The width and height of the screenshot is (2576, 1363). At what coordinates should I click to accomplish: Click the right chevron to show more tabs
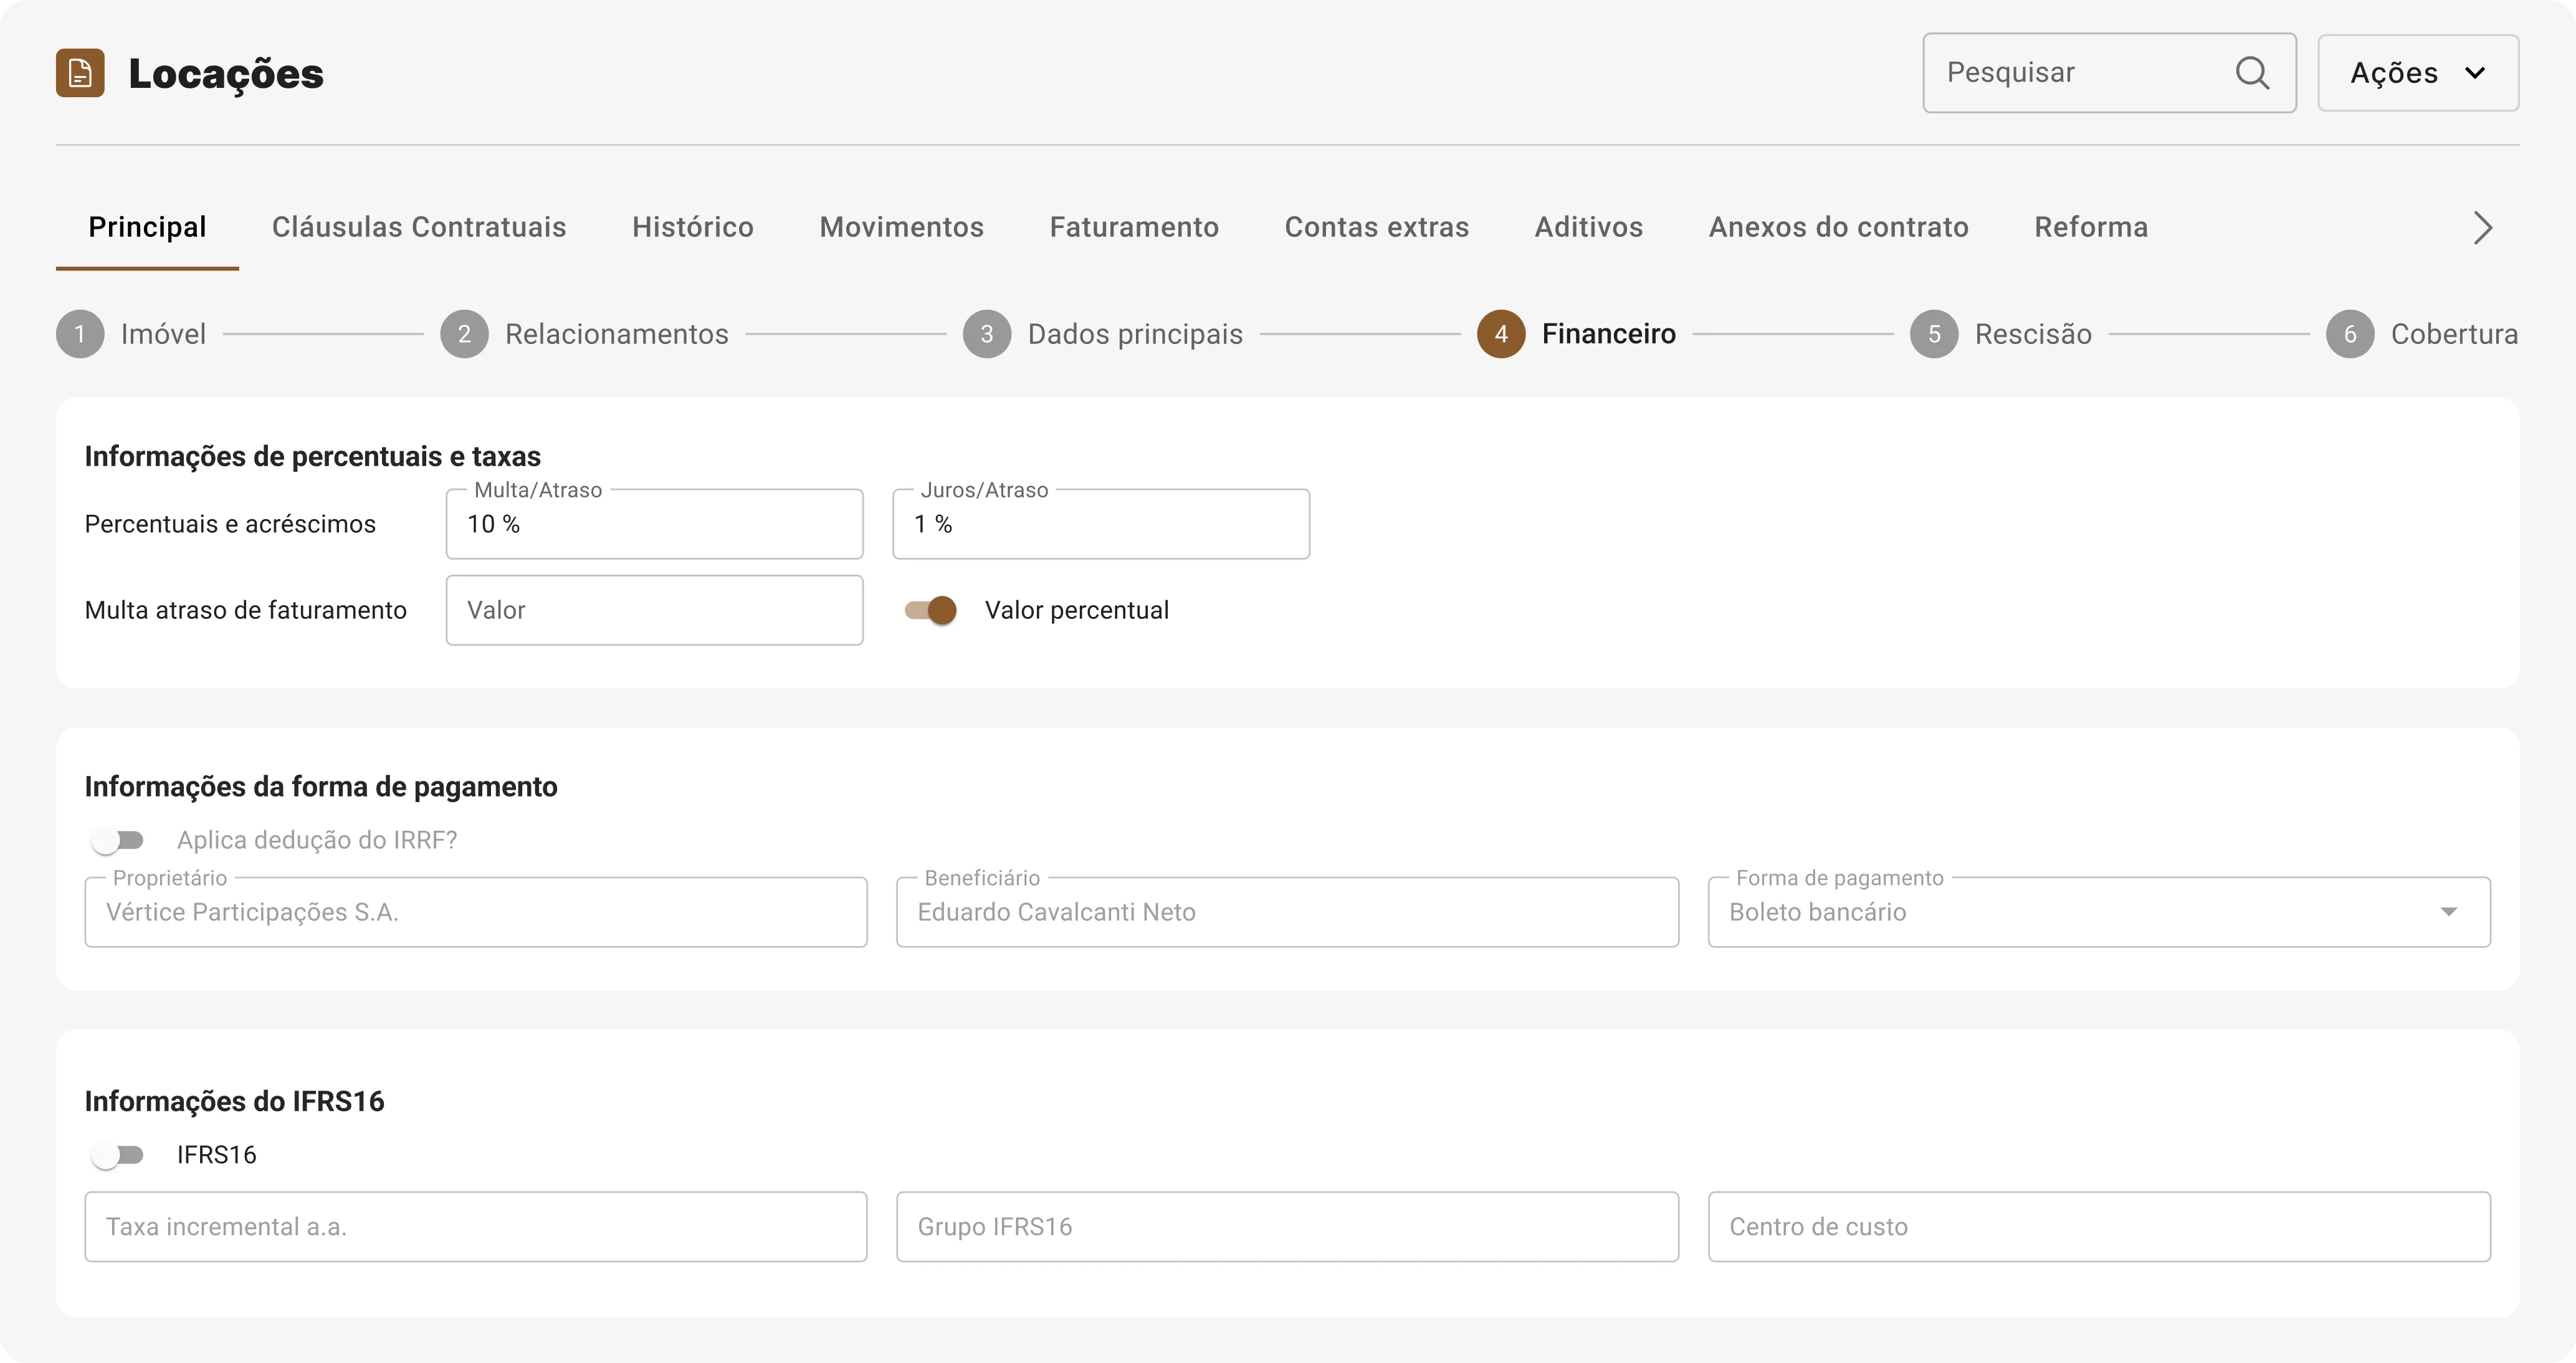[2483, 227]
